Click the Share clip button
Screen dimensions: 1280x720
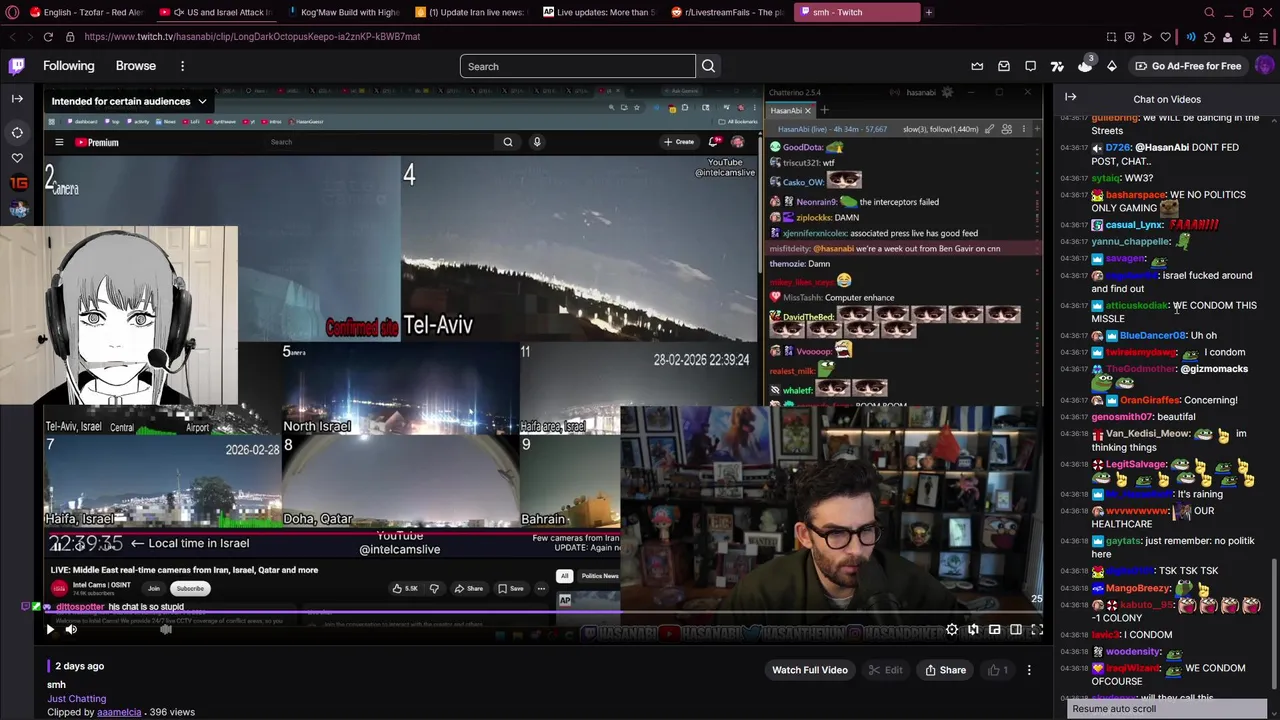point(945,670)
